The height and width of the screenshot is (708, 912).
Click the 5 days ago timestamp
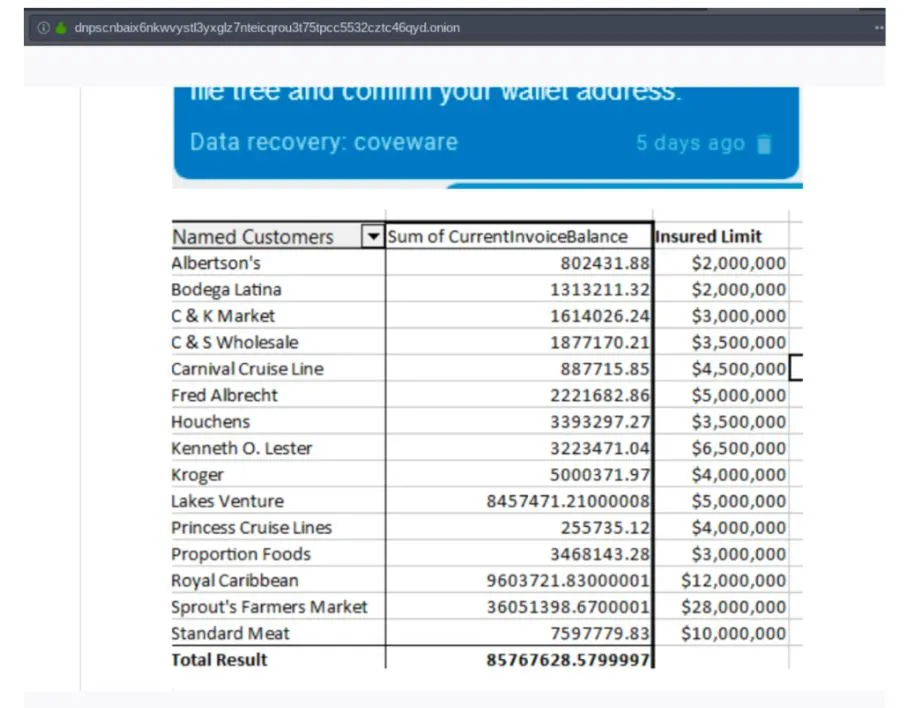(x=690, y=143)
